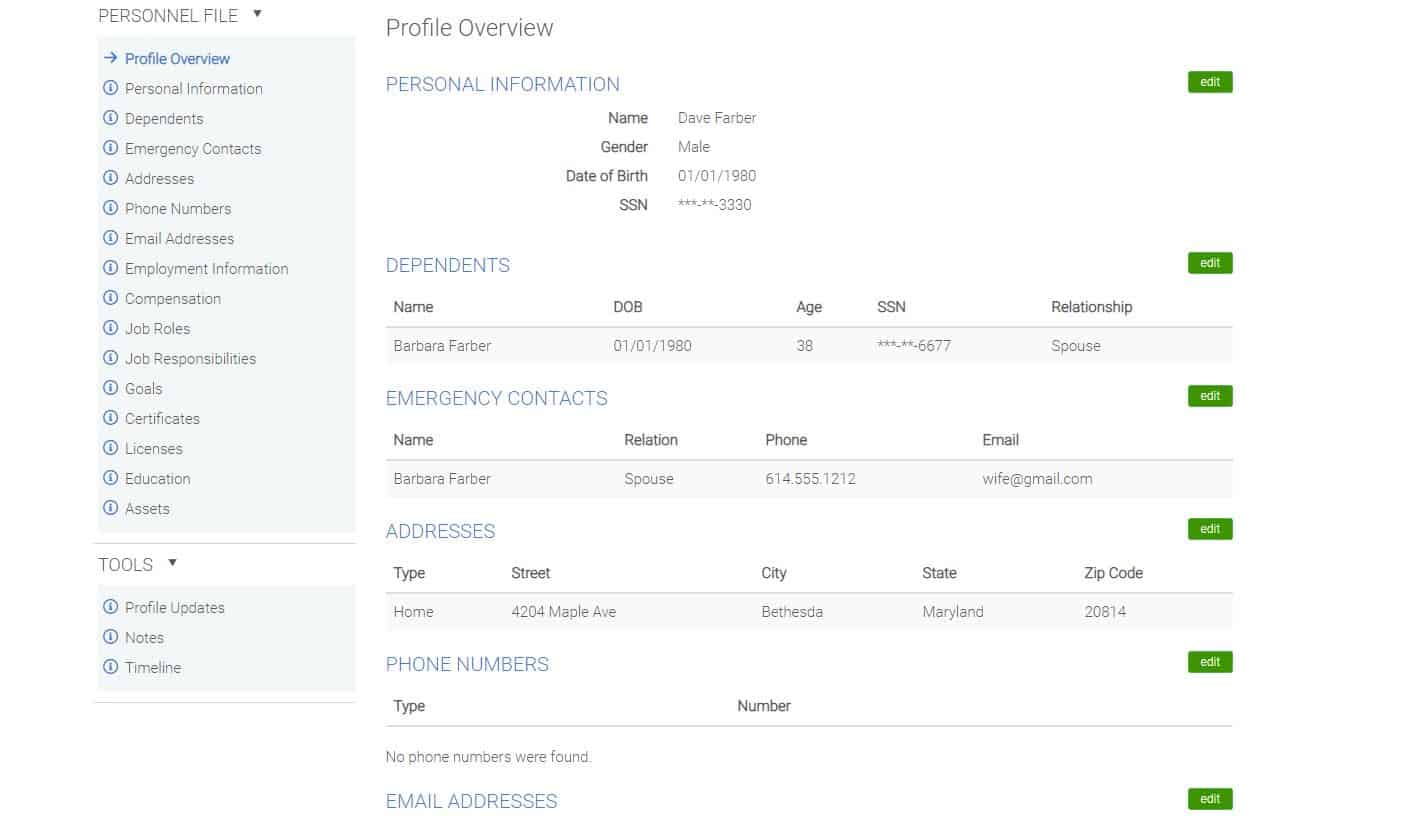The width and height of the screenshot is (1425, 830).
Task: Click the masked SSN ending 3330
Action: 714,205
